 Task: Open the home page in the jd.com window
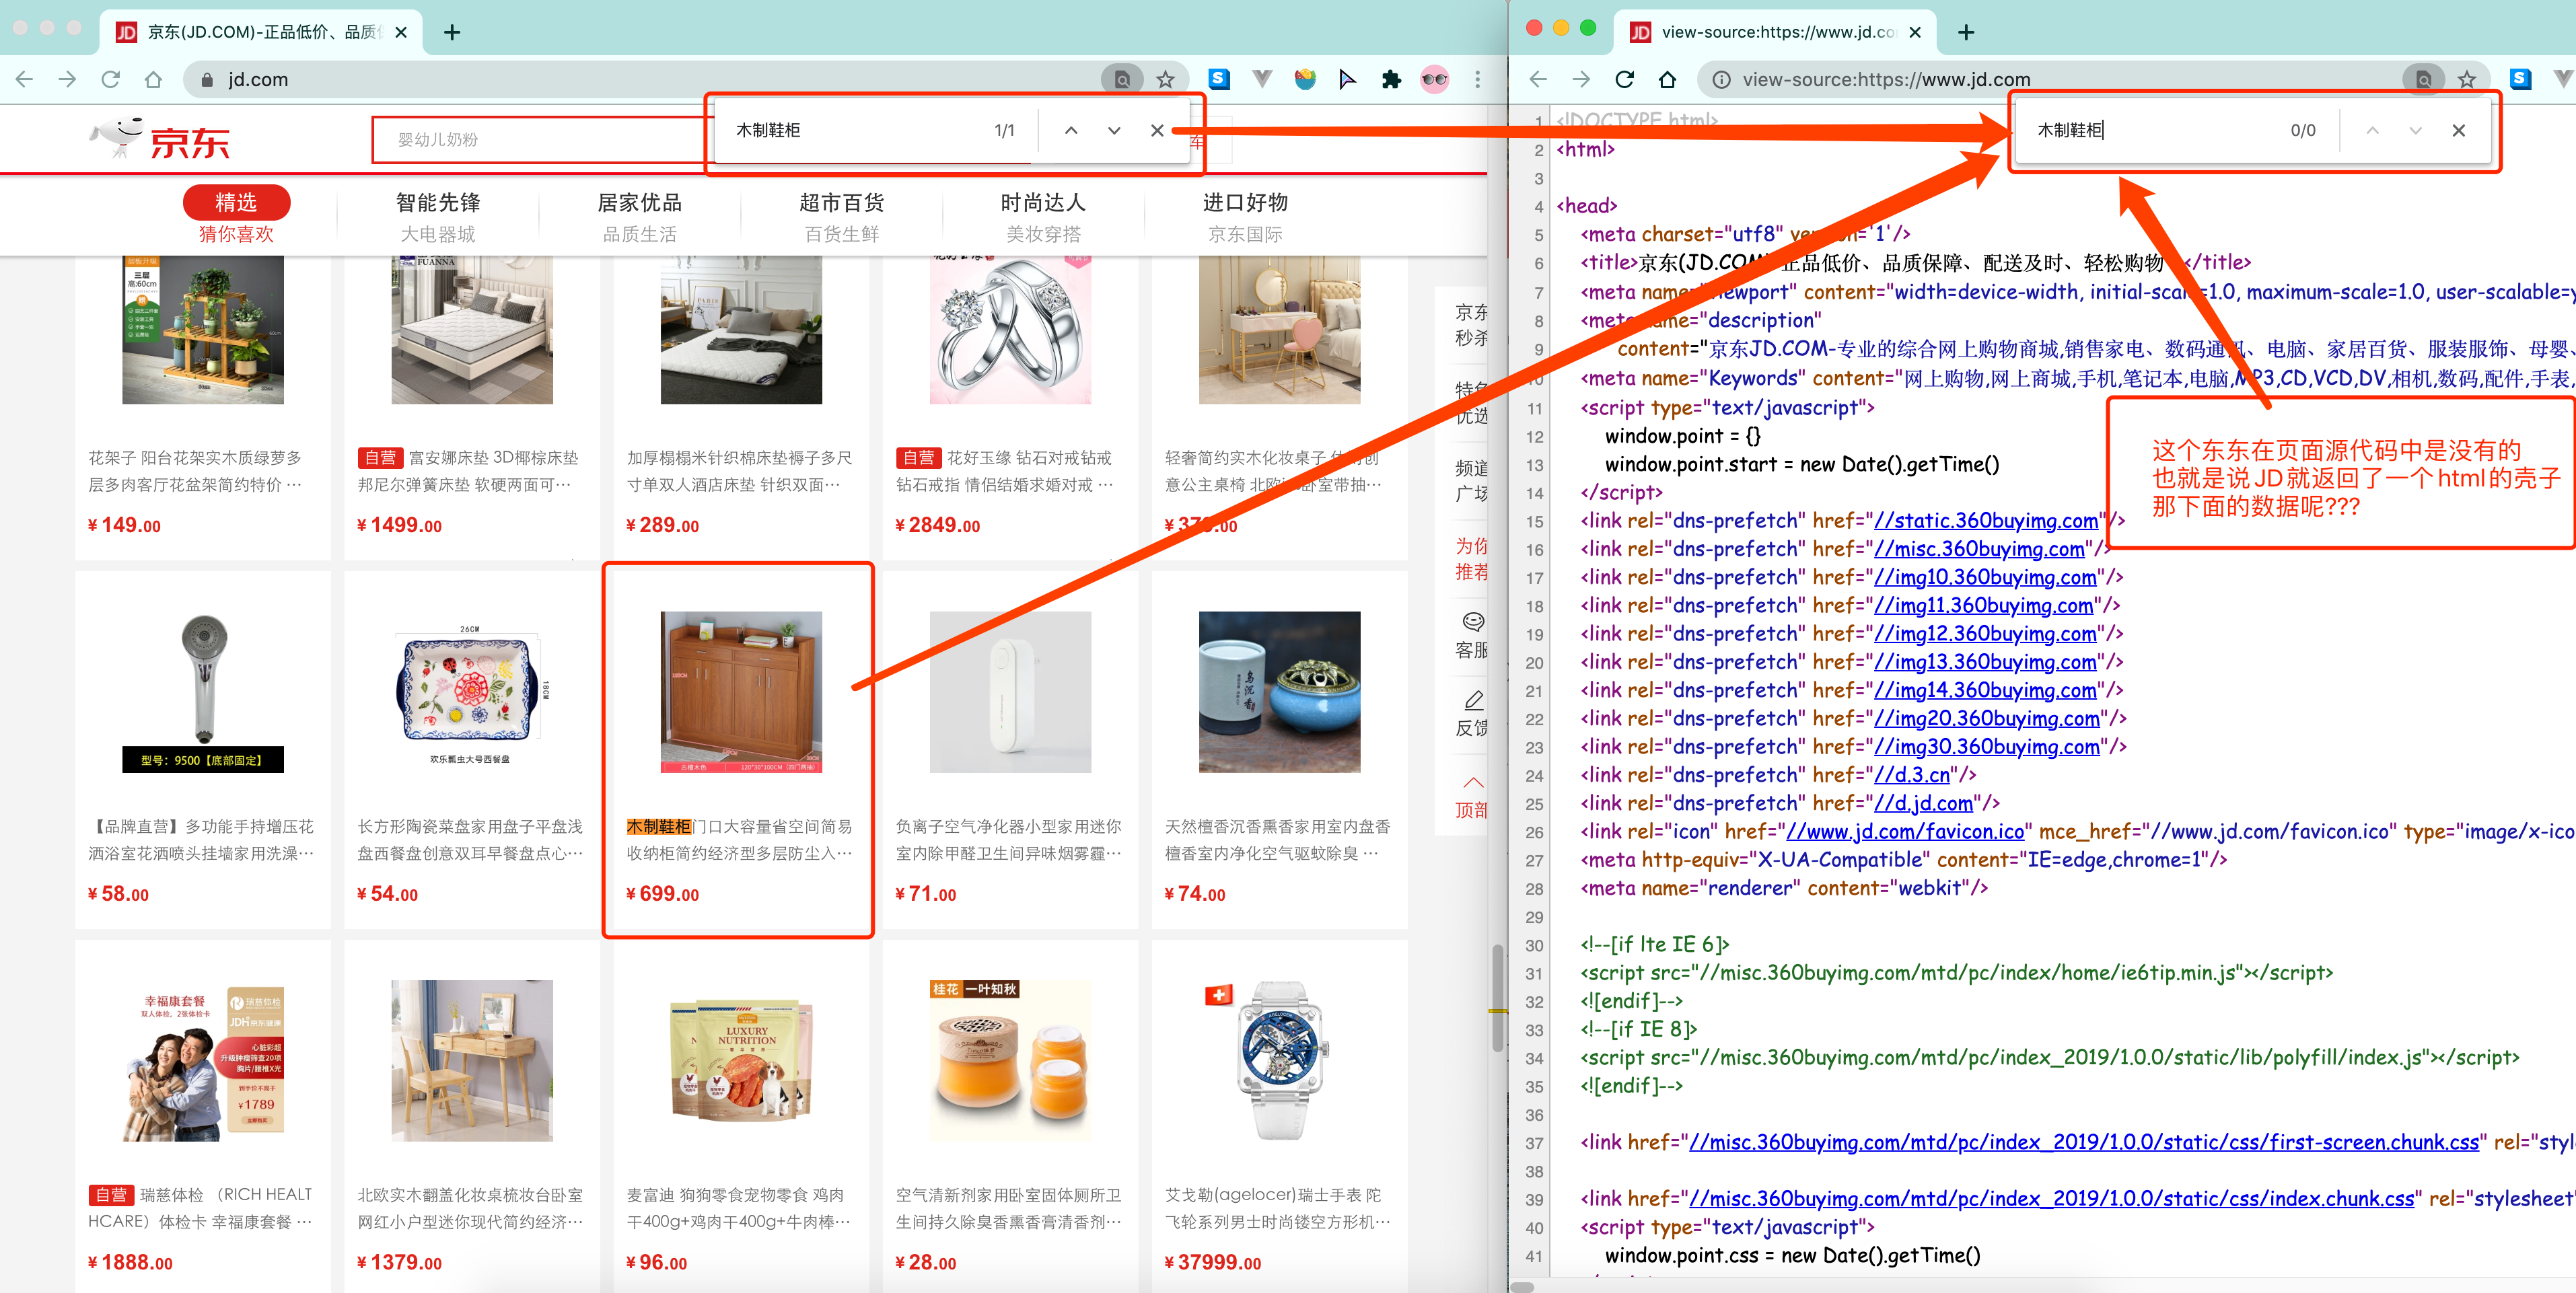[153, 79]
